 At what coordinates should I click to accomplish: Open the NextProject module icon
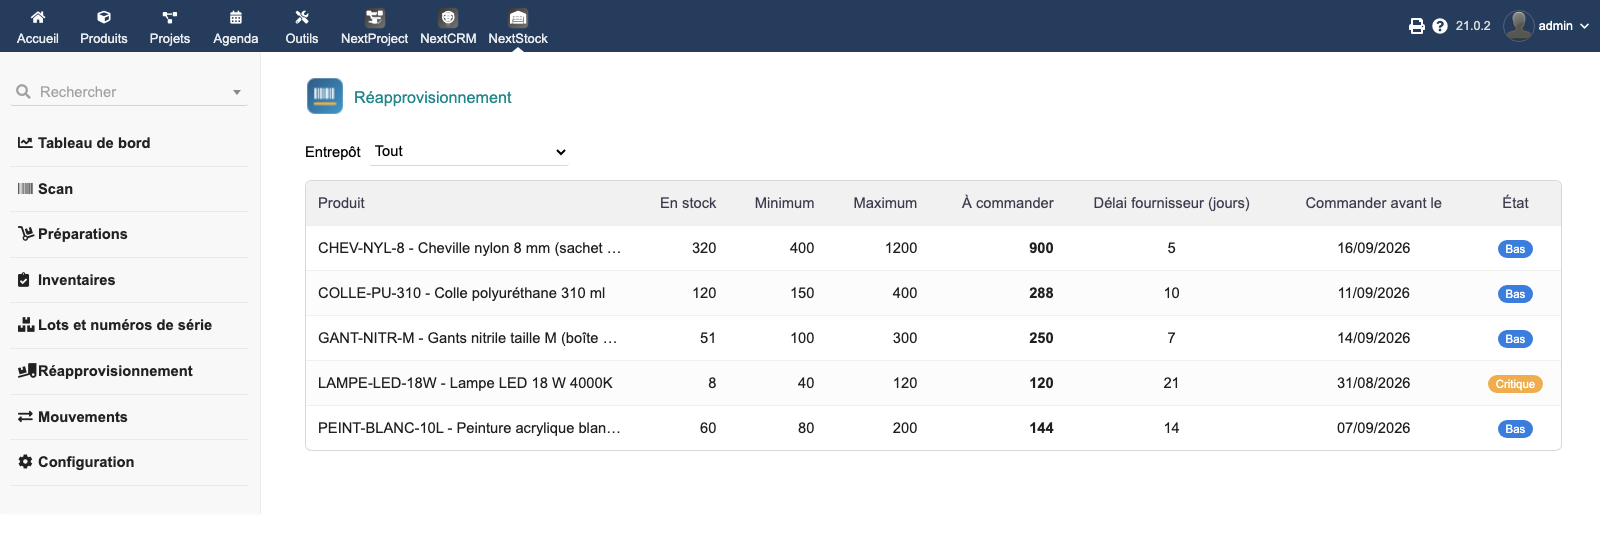click(374, 17)
